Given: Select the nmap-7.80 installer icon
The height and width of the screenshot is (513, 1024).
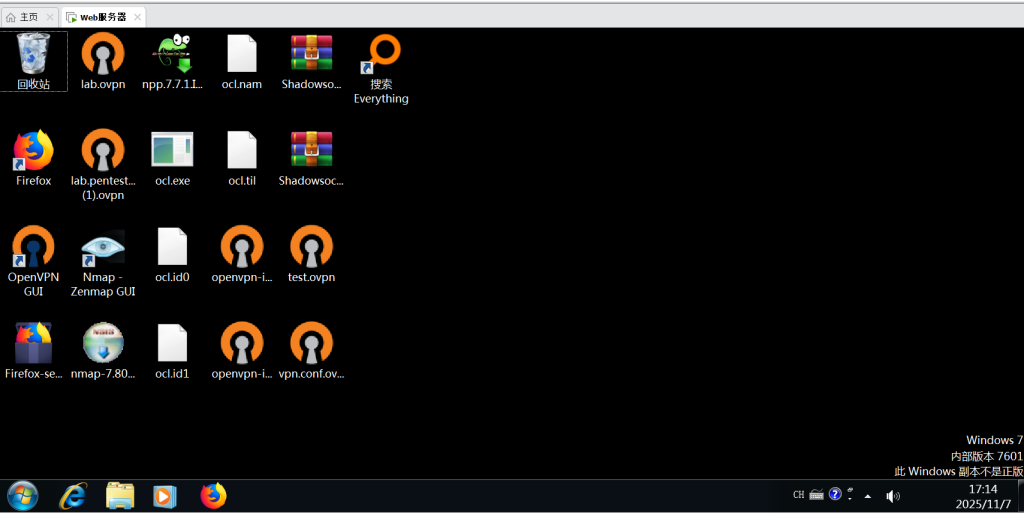Looking at the screenshot, I should pos(103,351).
